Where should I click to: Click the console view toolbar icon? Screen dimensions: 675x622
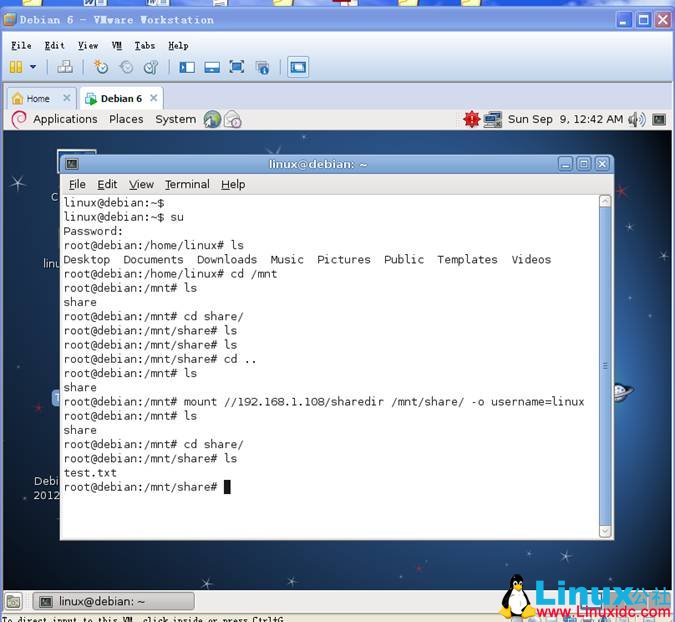(x=298, y=67)
